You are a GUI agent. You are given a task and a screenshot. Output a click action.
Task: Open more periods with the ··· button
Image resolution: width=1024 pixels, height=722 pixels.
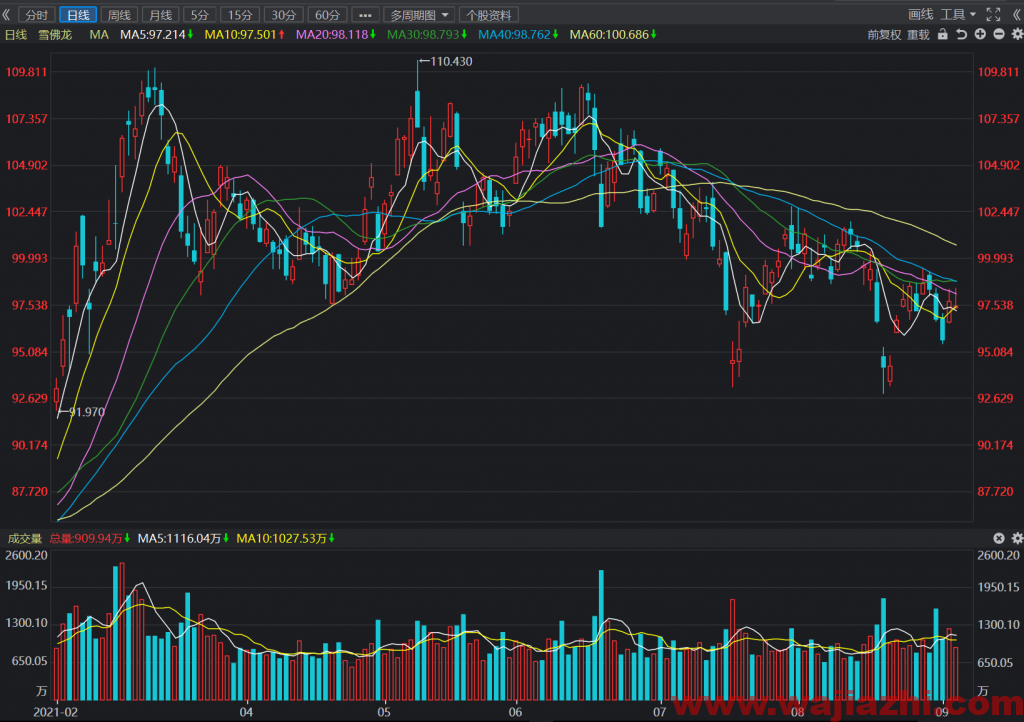[x=365, y=14]
